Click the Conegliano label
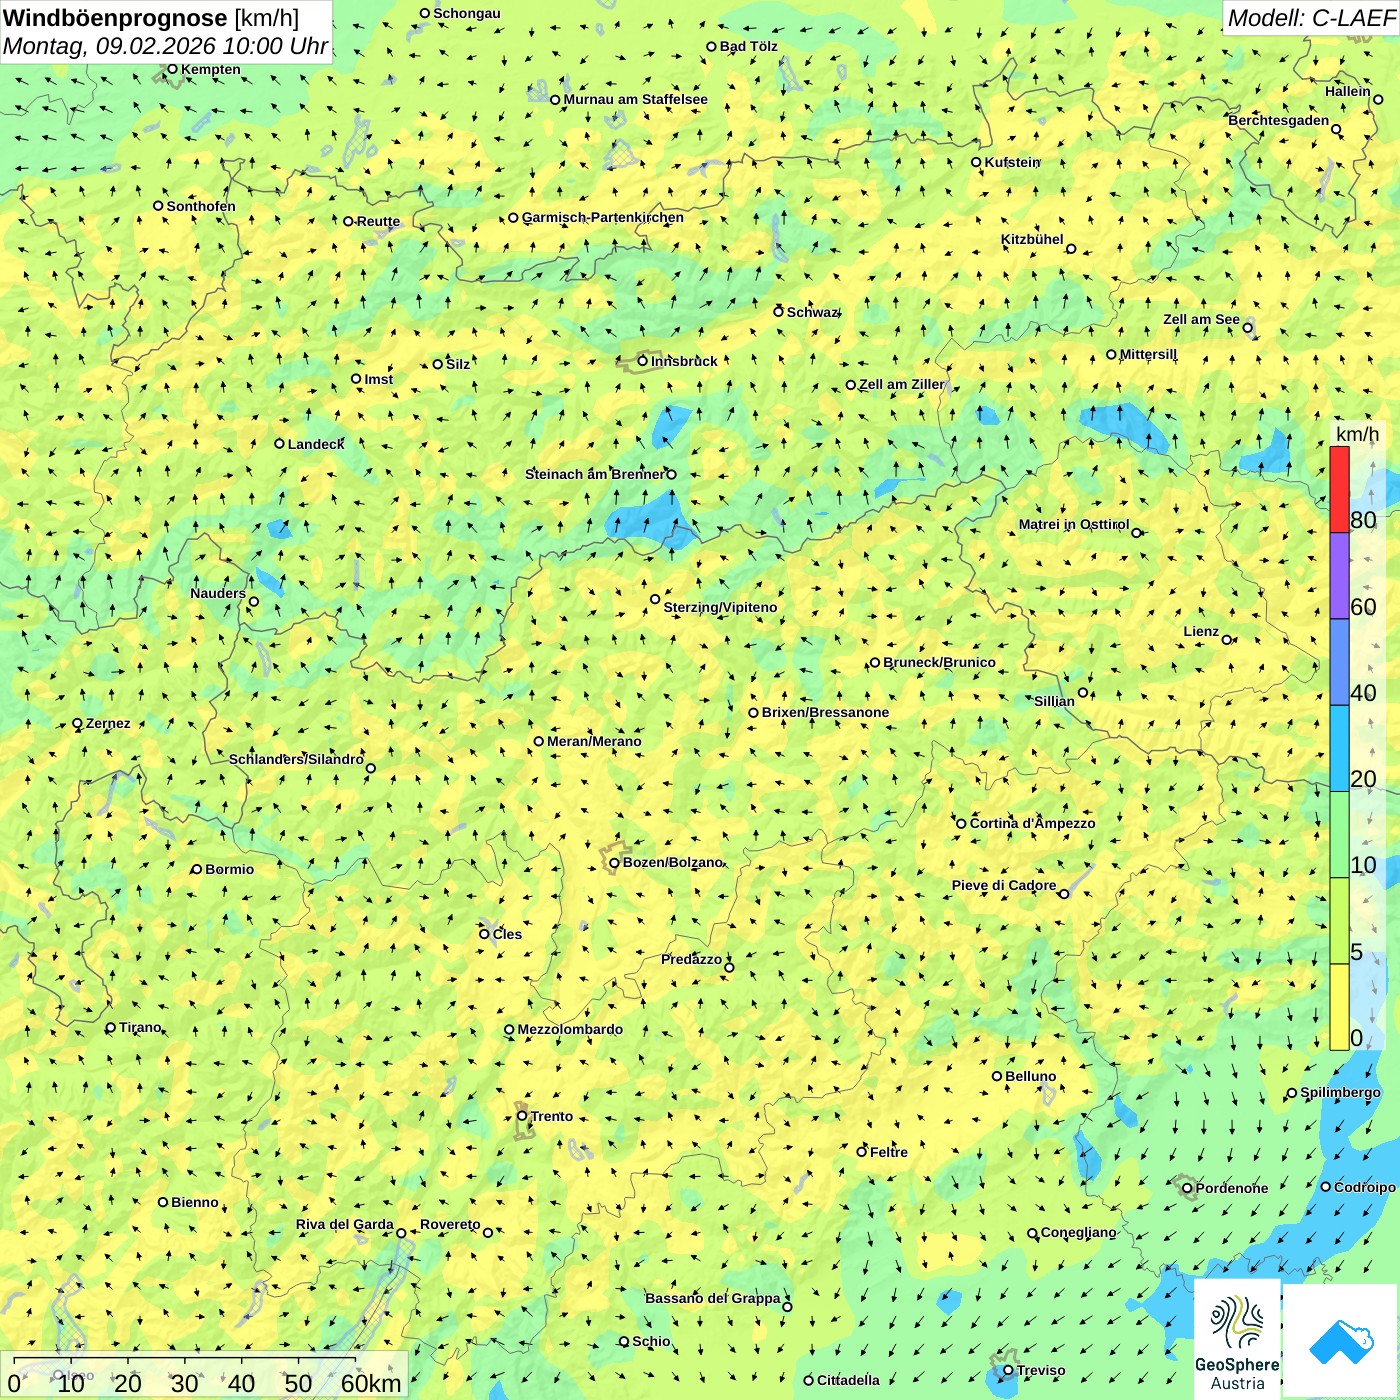 coord(1078,1232)
